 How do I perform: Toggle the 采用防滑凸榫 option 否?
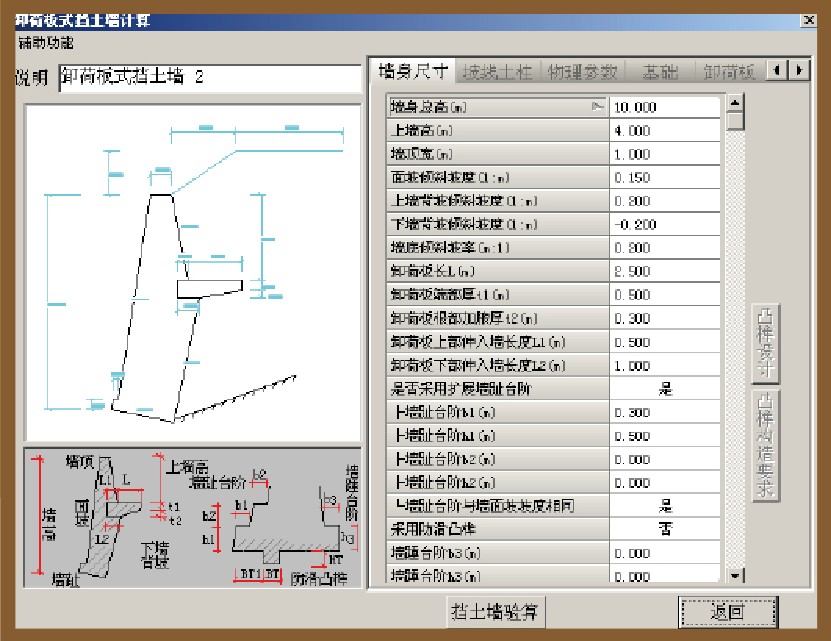point(665,529)
